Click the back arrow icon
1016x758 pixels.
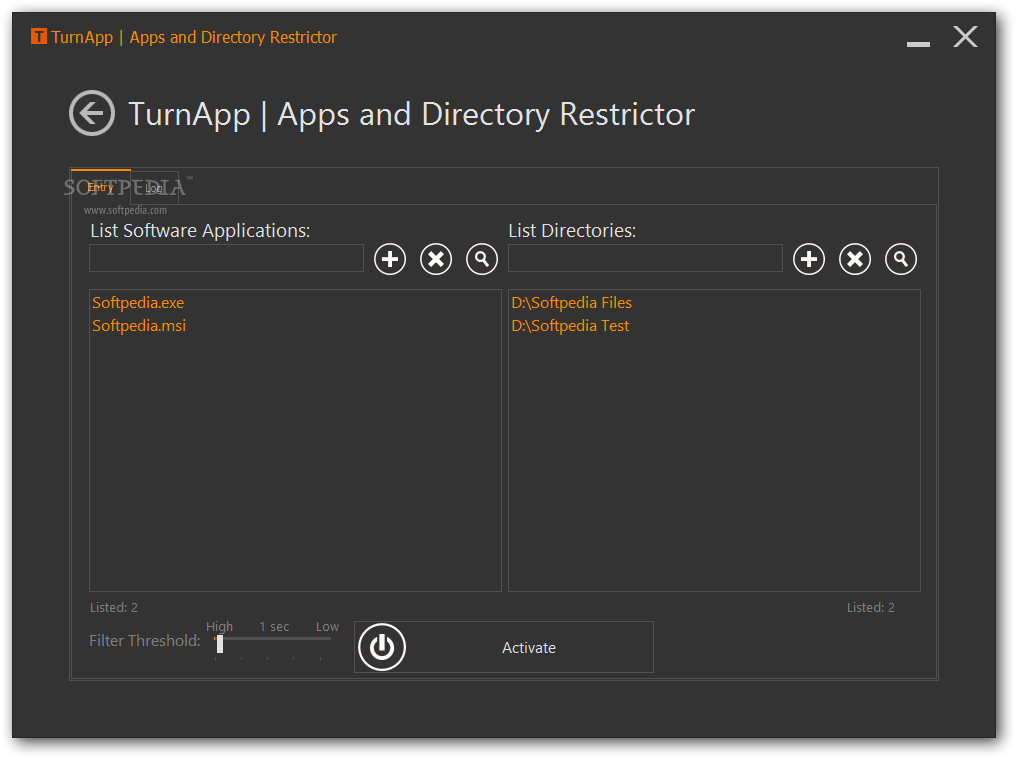[91, 113]
